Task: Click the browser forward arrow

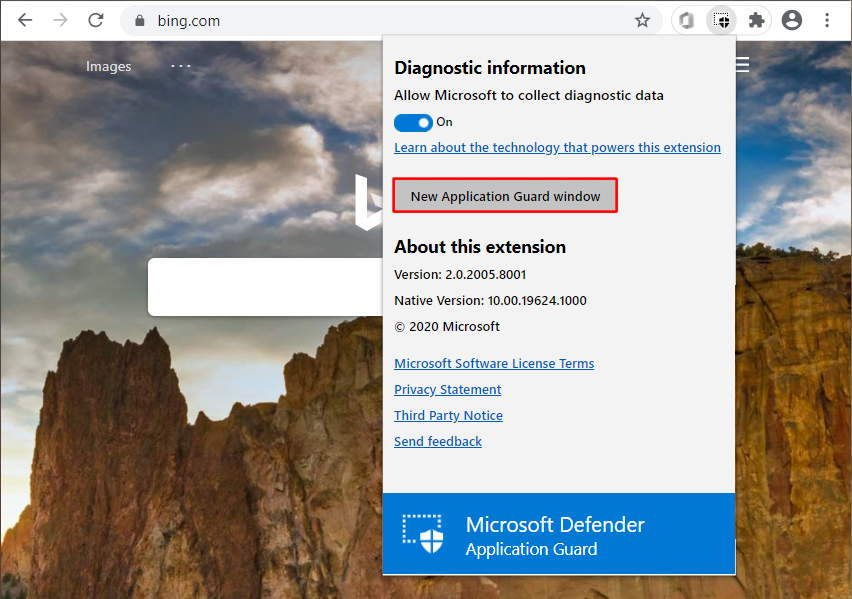Action: (60, 20)
